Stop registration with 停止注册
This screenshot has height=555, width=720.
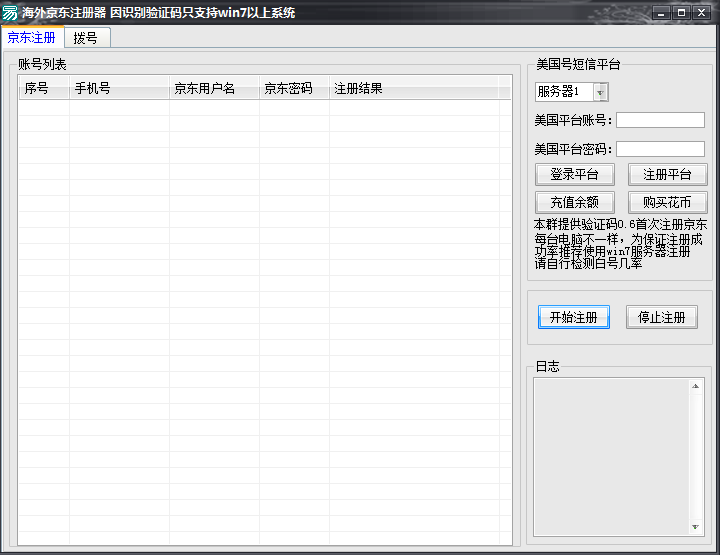tap(662, 317)
